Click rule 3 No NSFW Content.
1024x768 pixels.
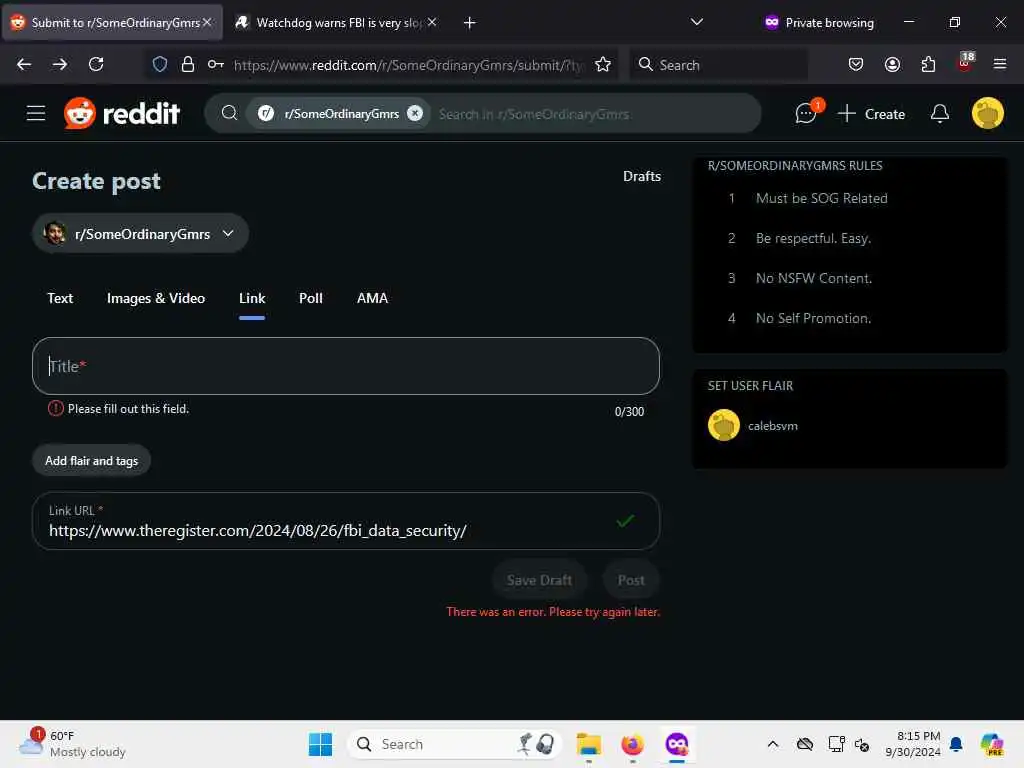click(814, 278)
